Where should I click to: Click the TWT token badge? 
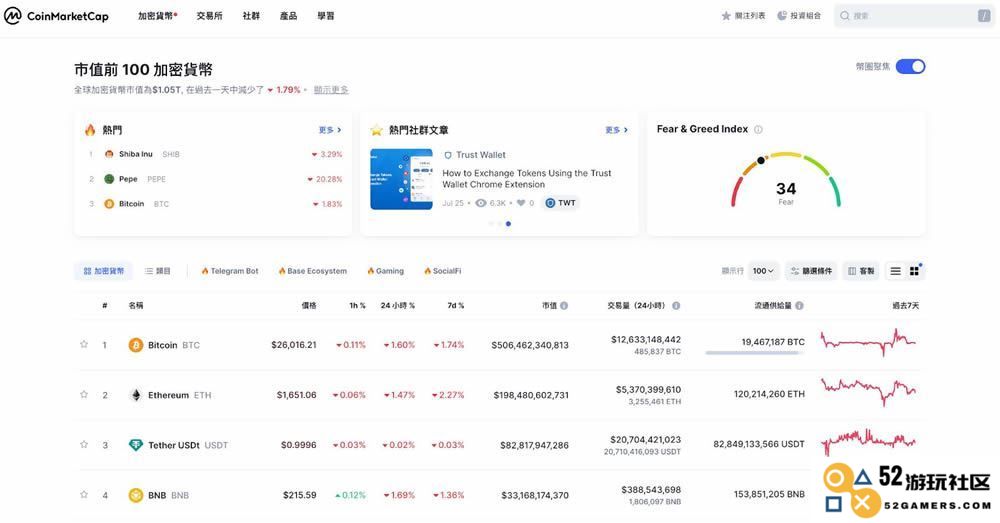coord(561,203)
